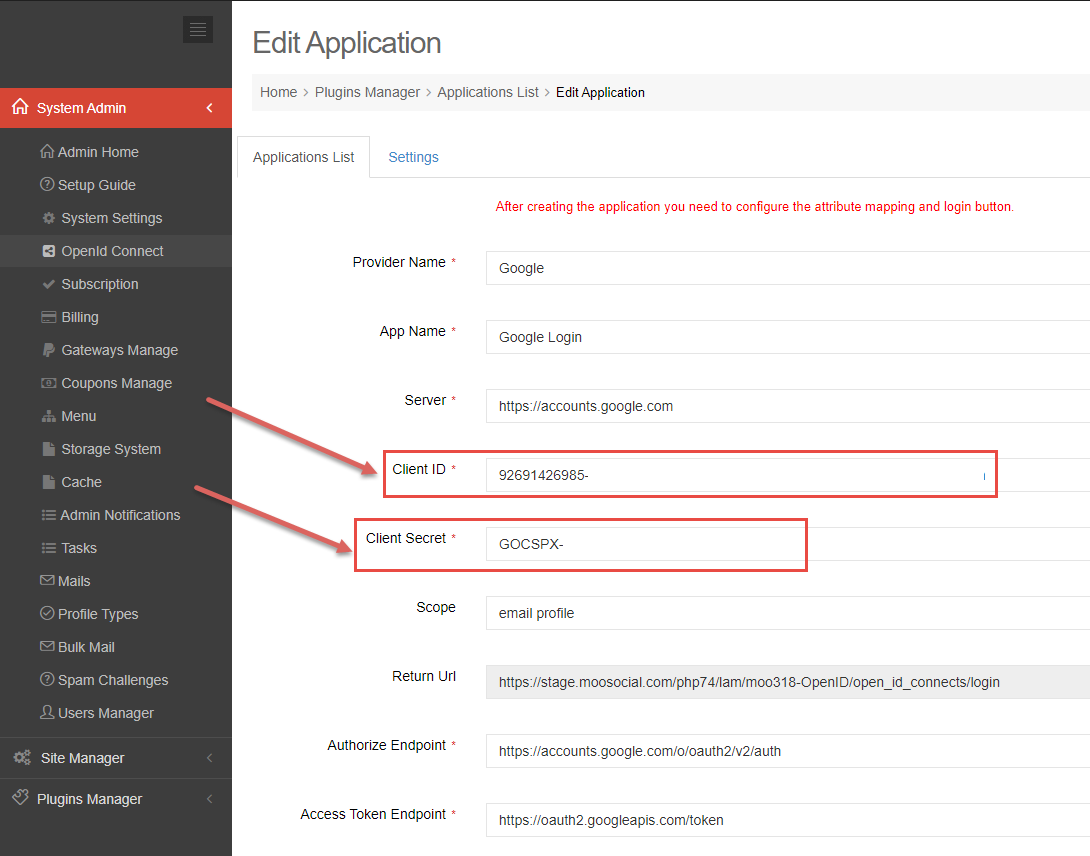Image resolution: width=1090 pixels, height=856 pixels.
Task: Switch to the Settings tab
Action: 413,157
